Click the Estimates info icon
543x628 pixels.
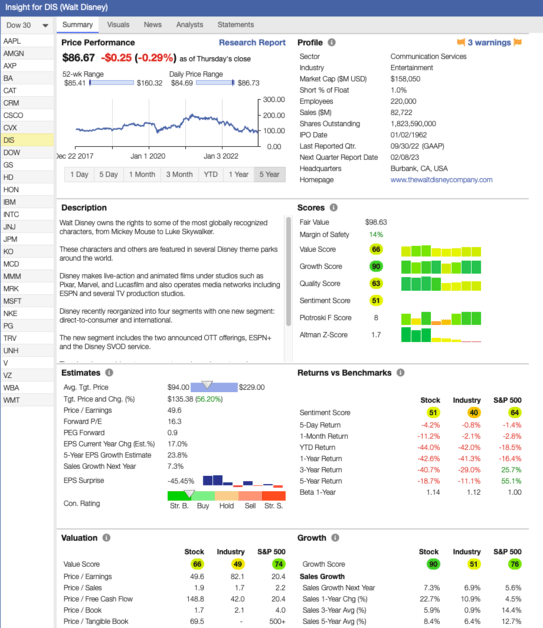click(109, 372)
